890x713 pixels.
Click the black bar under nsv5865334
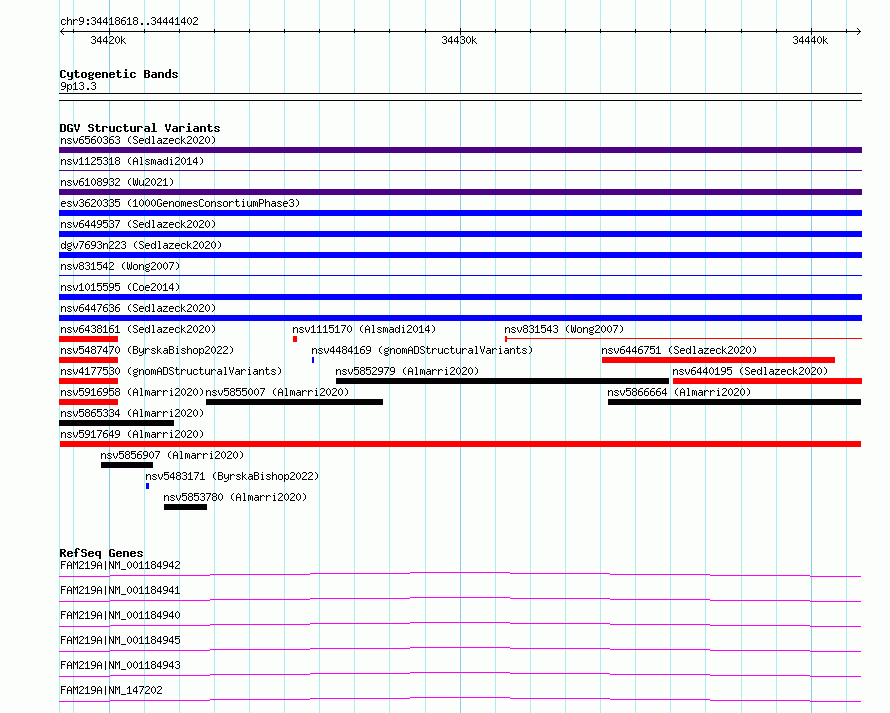click(x=116, y=423)
